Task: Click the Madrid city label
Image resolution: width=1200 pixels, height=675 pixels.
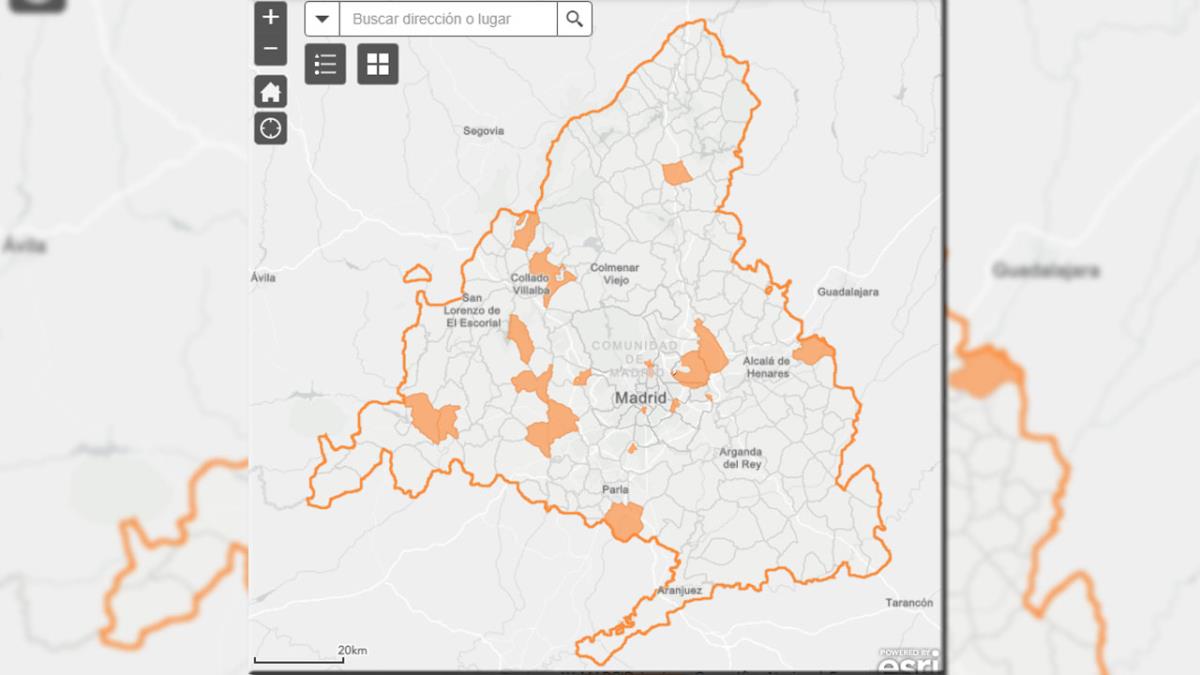Action: click(x=640, y=398)
